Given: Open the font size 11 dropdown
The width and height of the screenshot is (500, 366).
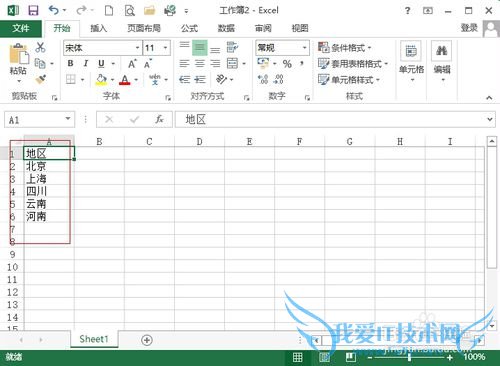Looking at the screenshot, I should [x=165, y=48].
